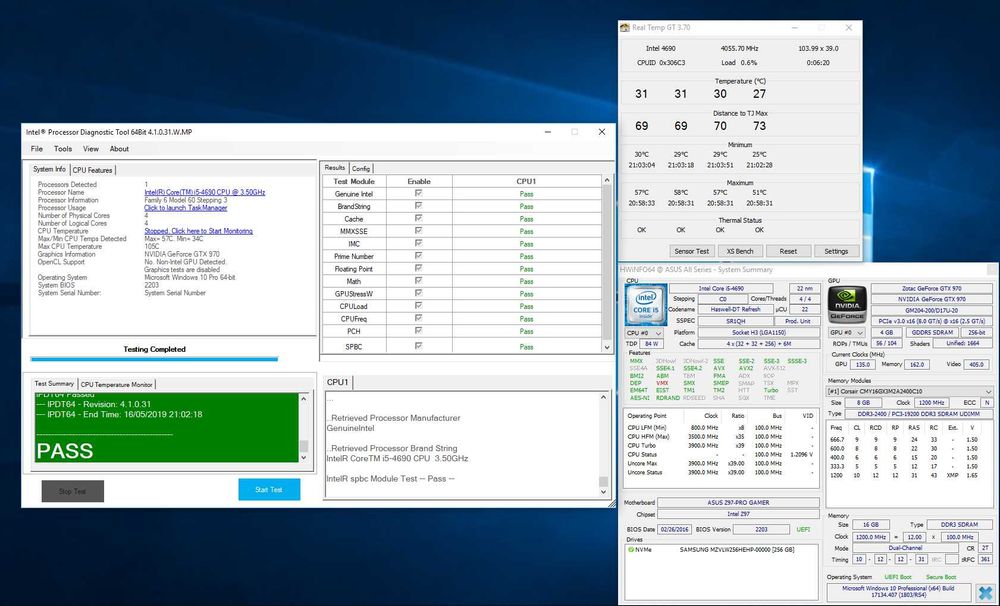Viewport: 1000px width, 606px height.
Task: Click the CPU1 log scroll down arrow
Action: pos(603,492)
